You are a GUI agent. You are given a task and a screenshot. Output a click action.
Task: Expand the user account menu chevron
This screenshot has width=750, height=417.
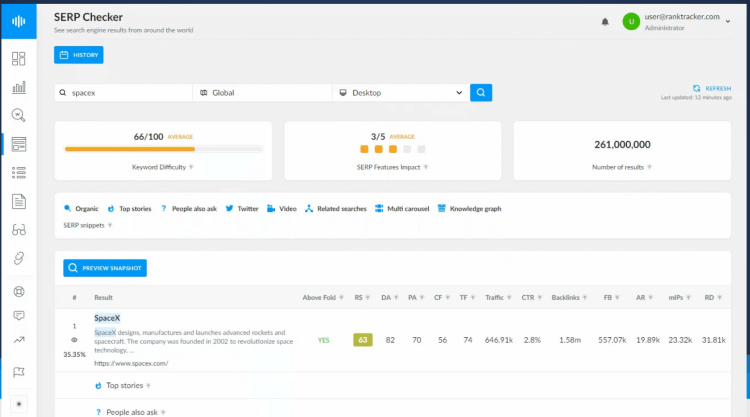(728, 22)
